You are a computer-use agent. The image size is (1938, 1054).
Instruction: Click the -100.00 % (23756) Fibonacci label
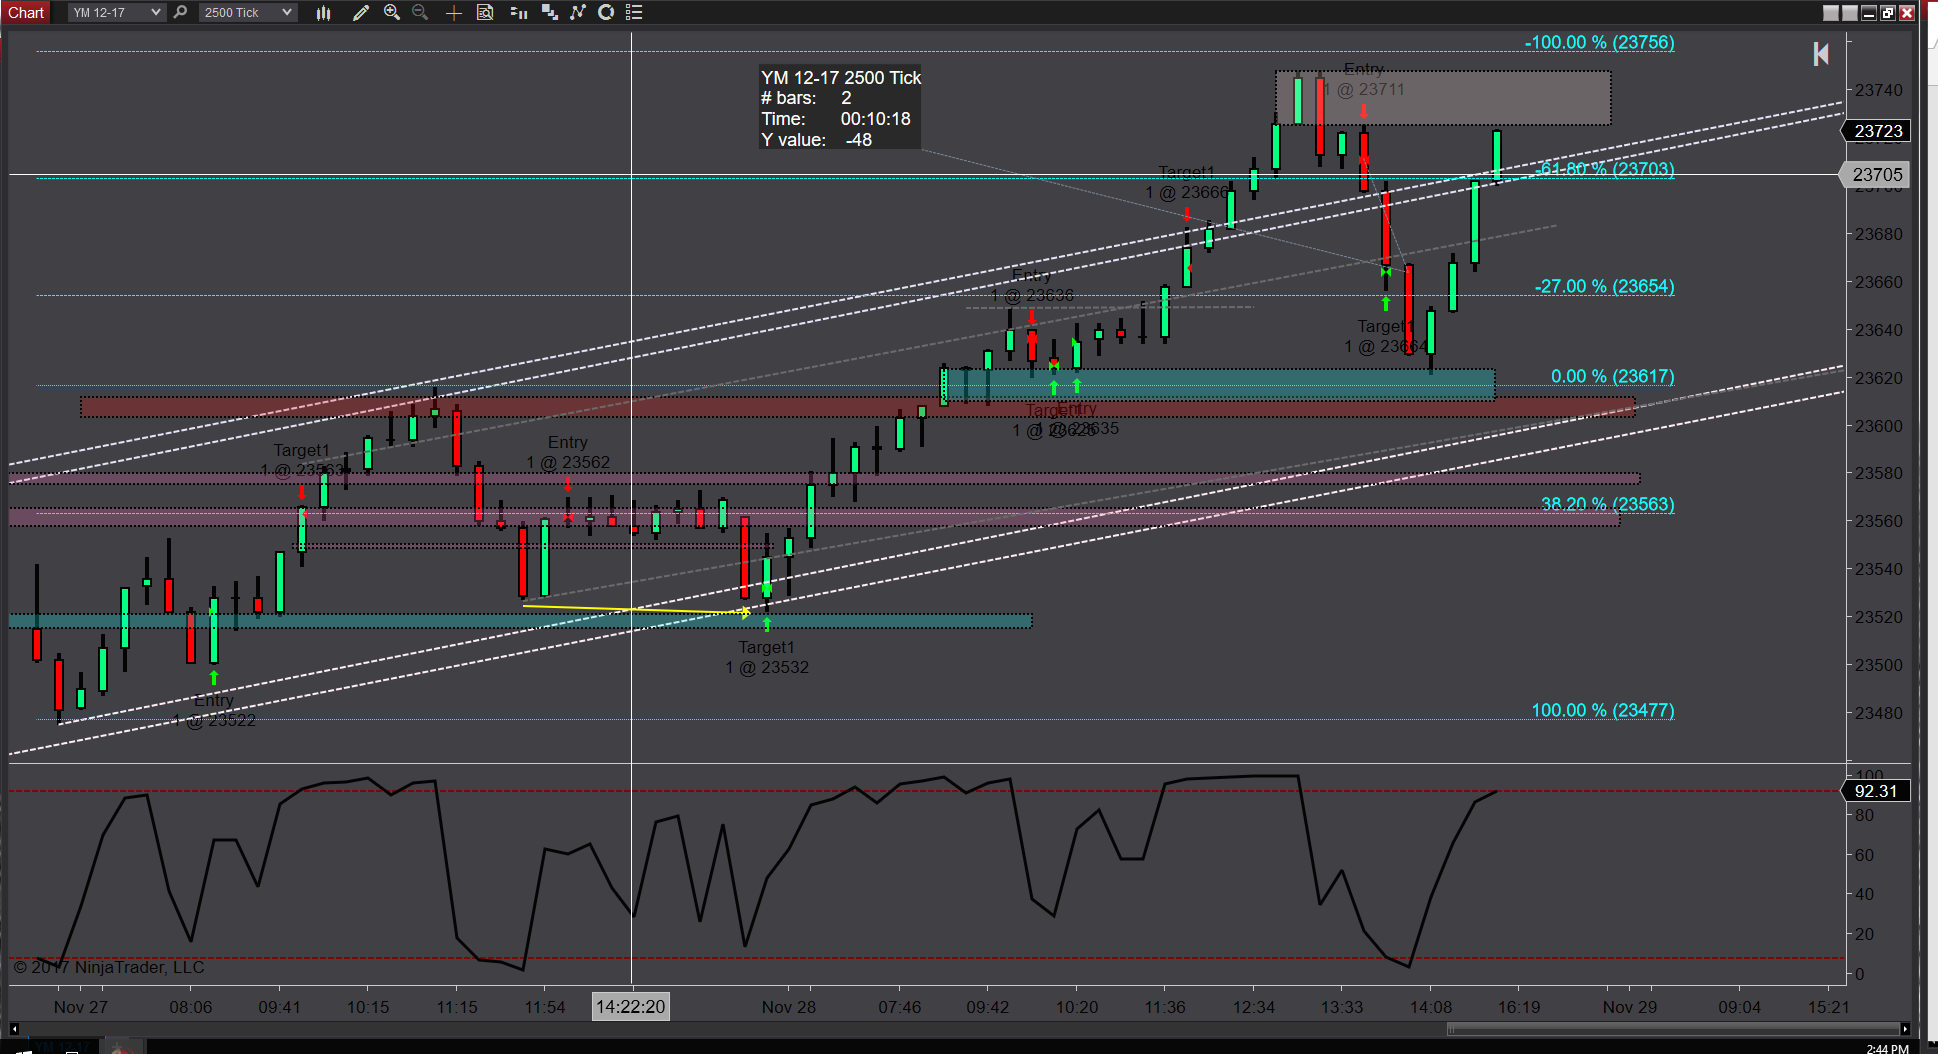1599,42
